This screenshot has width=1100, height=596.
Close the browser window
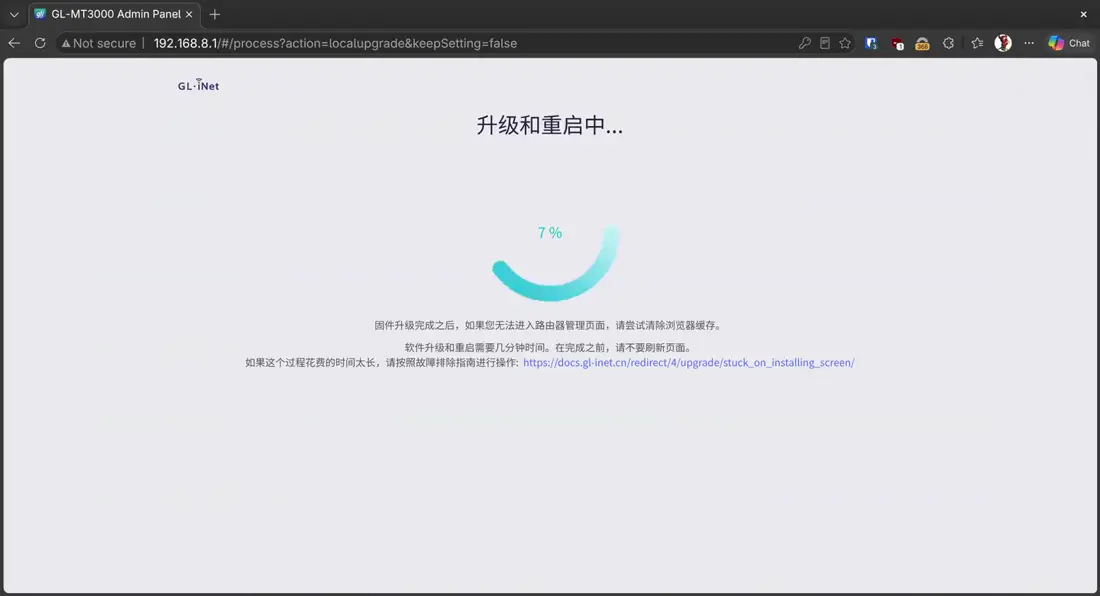[x=1083, y=14]
